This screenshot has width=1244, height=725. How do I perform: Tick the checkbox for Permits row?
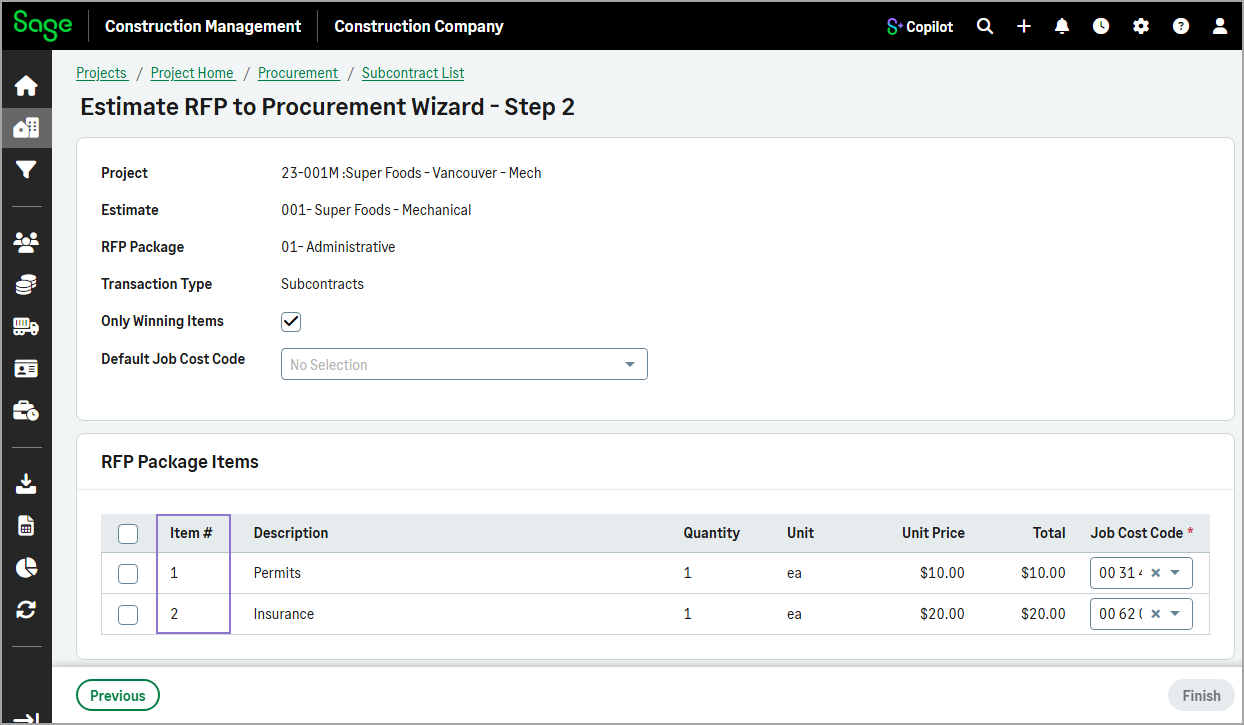[x=128, y=573]
